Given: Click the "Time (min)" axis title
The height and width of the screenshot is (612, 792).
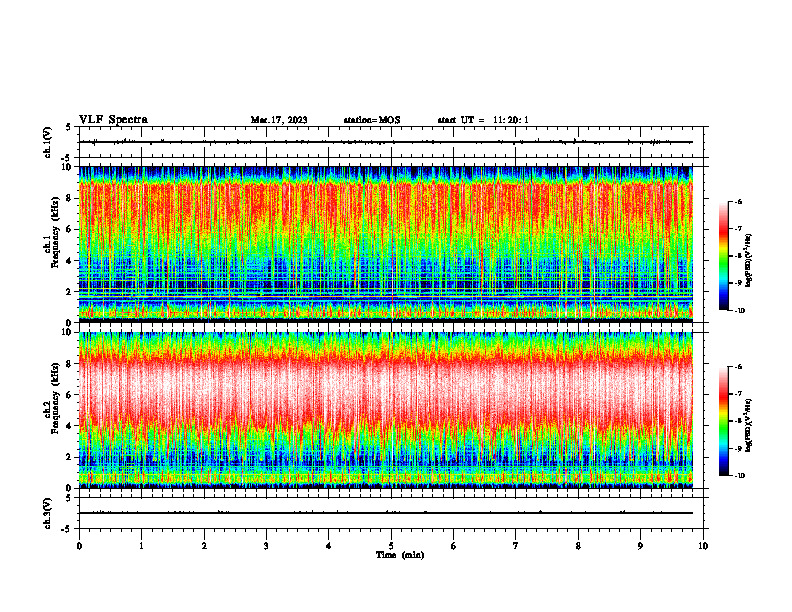Looking at the screenshot, I should coord(400,555).
